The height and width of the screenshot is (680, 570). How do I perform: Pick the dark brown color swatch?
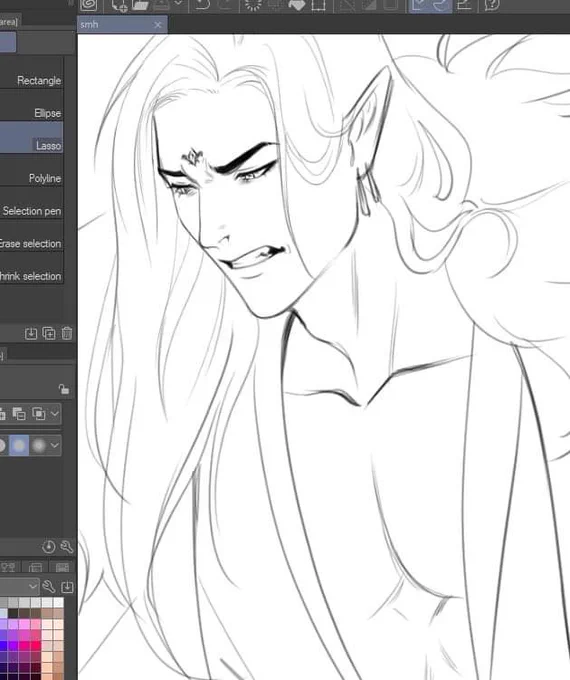[25, 613]
